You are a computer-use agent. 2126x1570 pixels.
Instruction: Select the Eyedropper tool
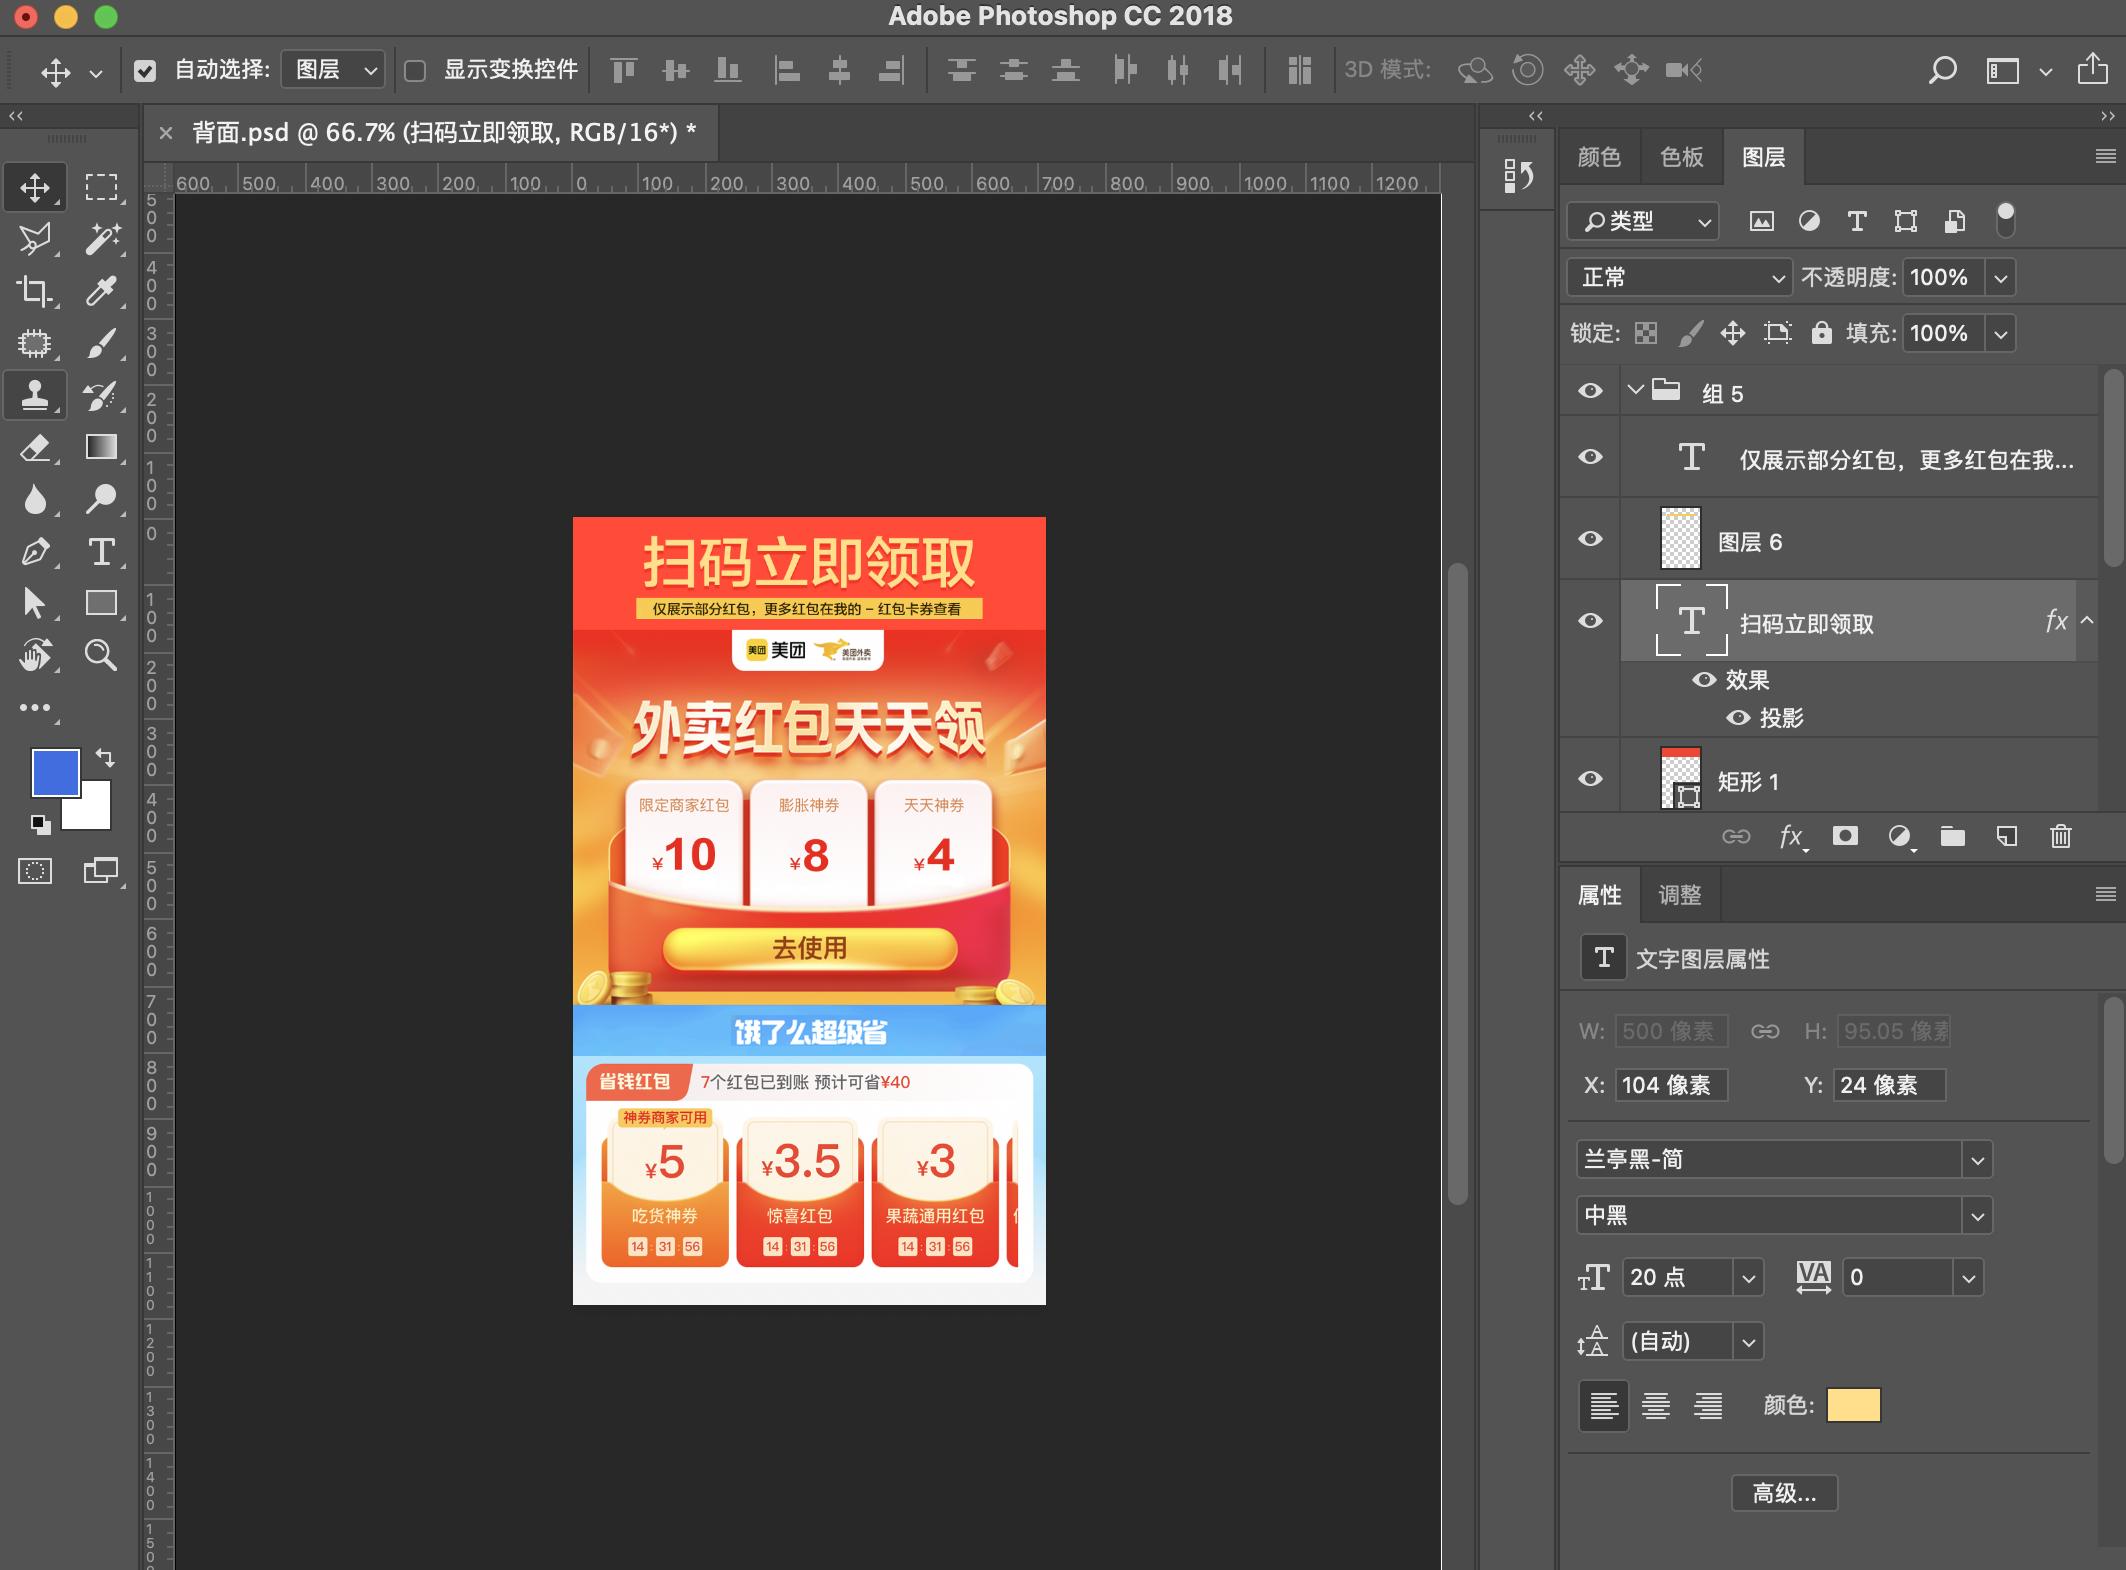(x=101, y=291)
